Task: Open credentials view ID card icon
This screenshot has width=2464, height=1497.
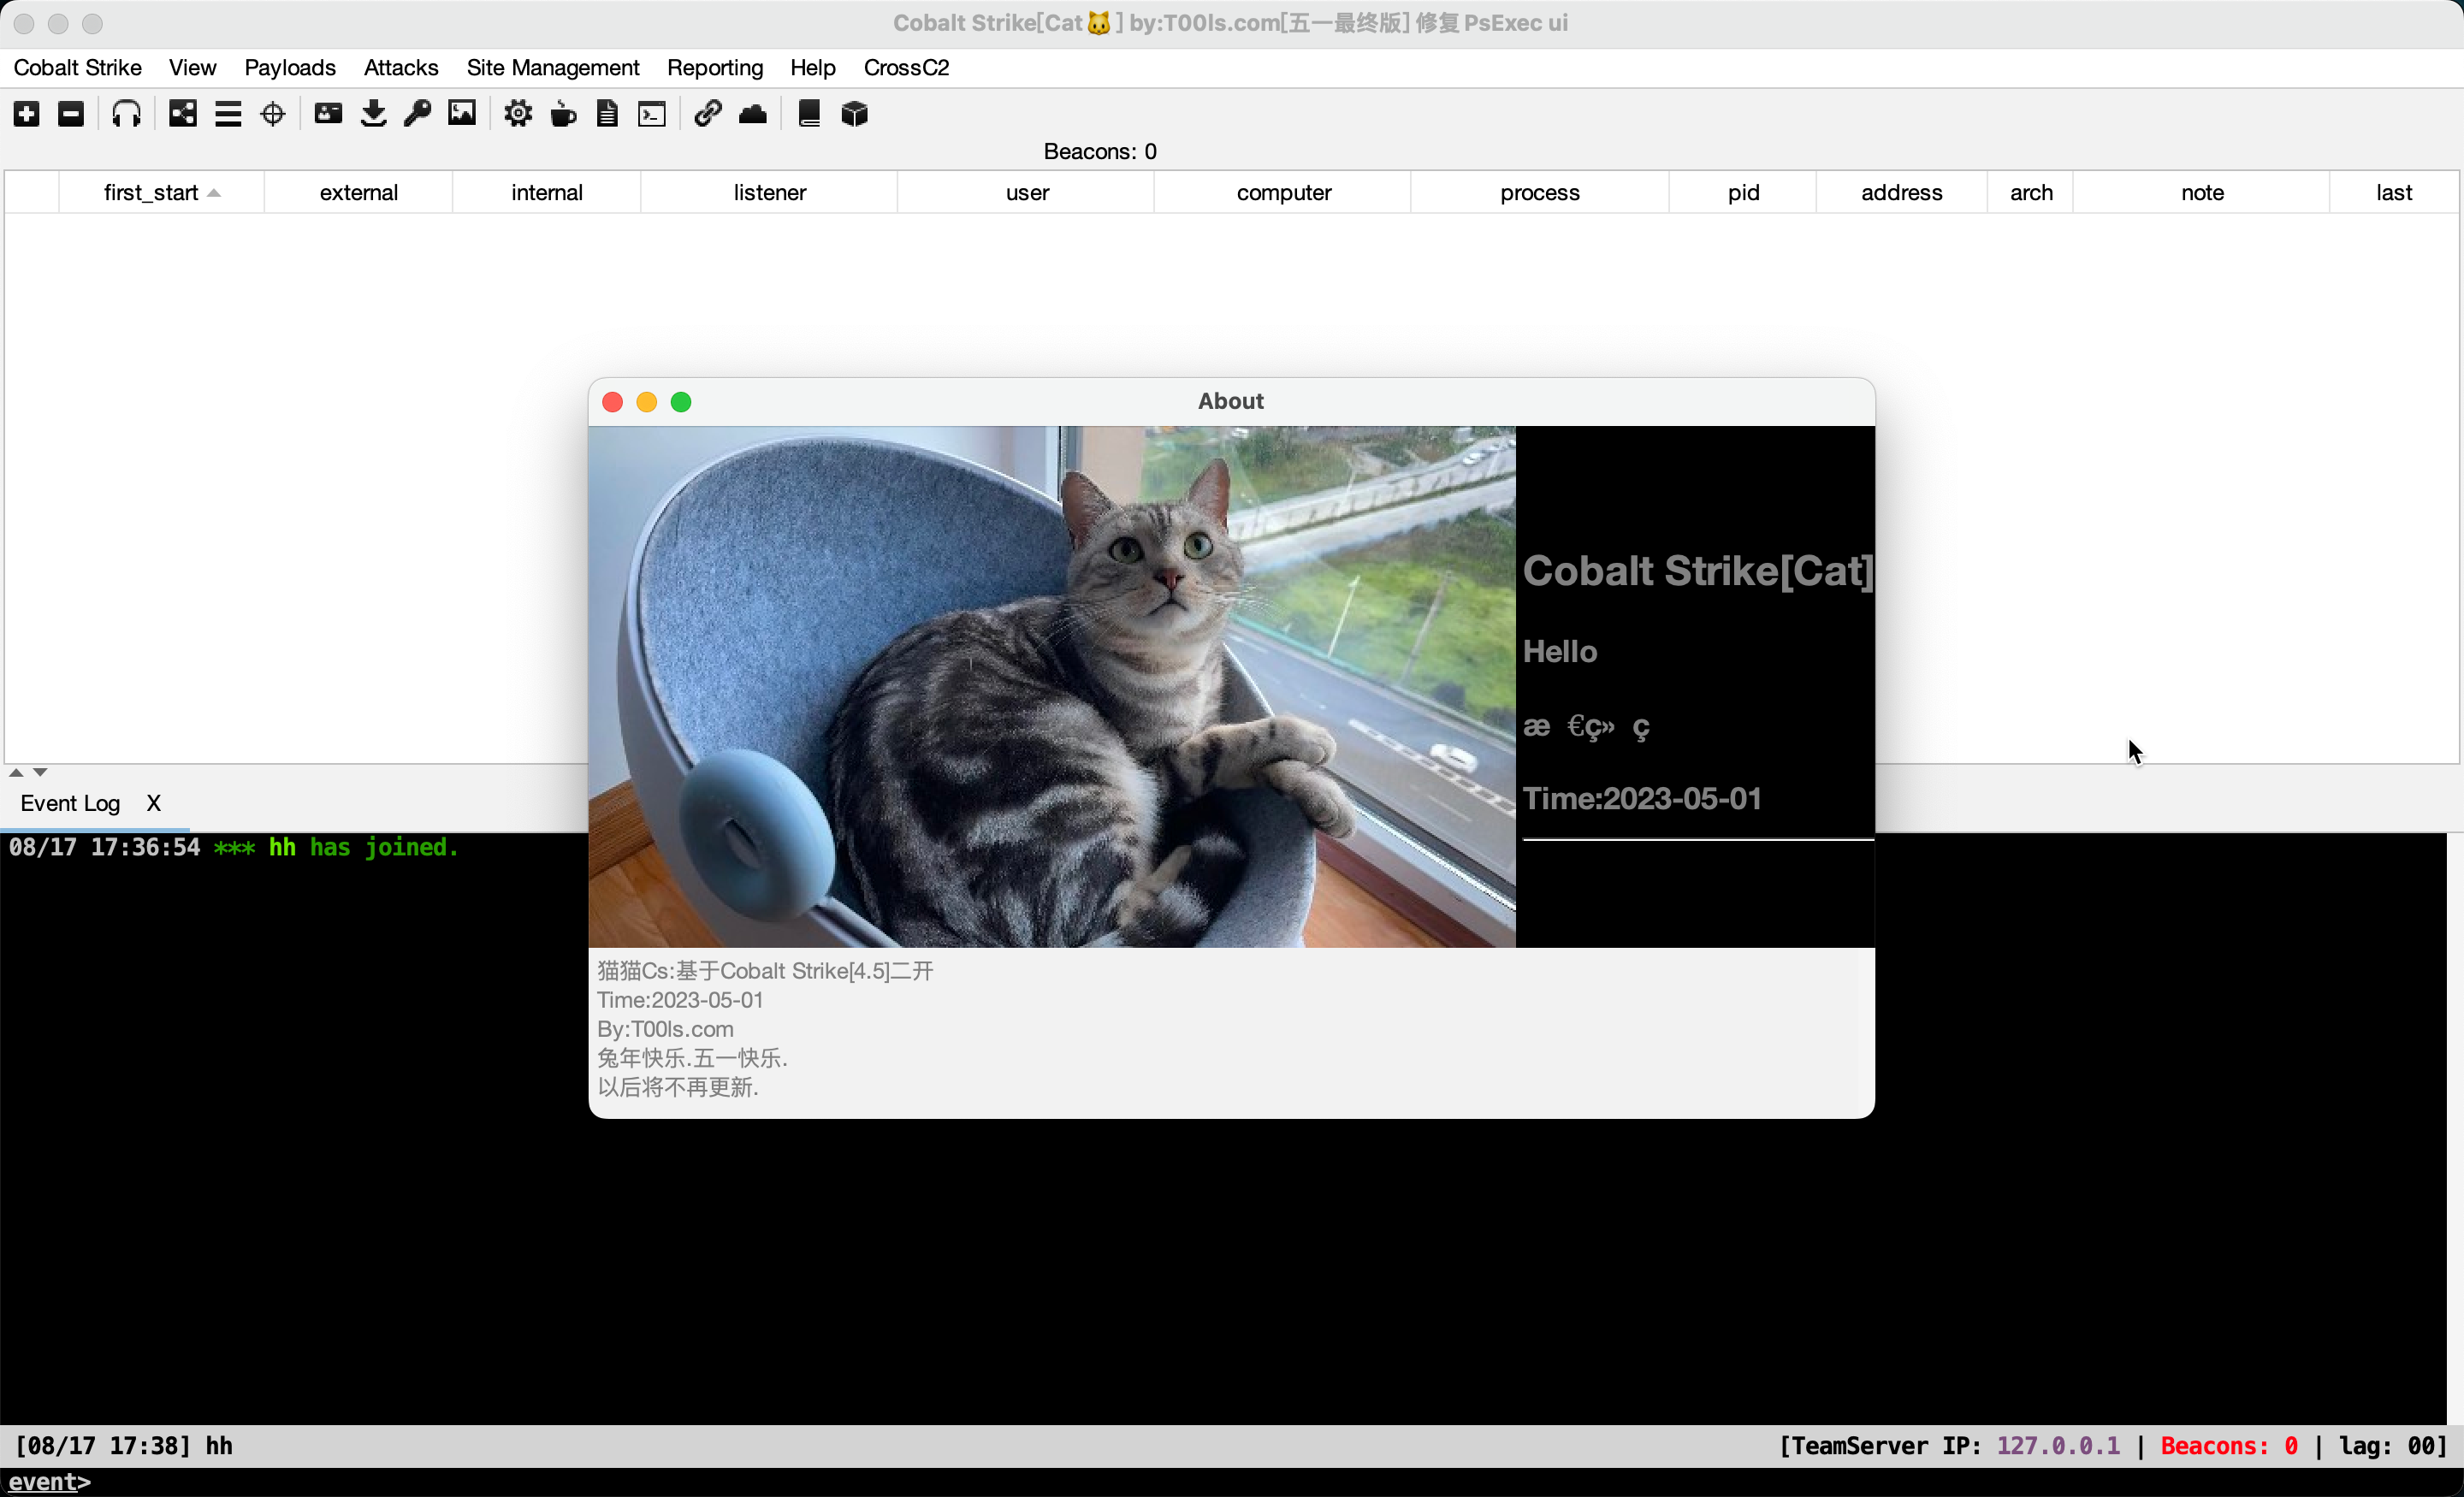Action: point(328,114)
